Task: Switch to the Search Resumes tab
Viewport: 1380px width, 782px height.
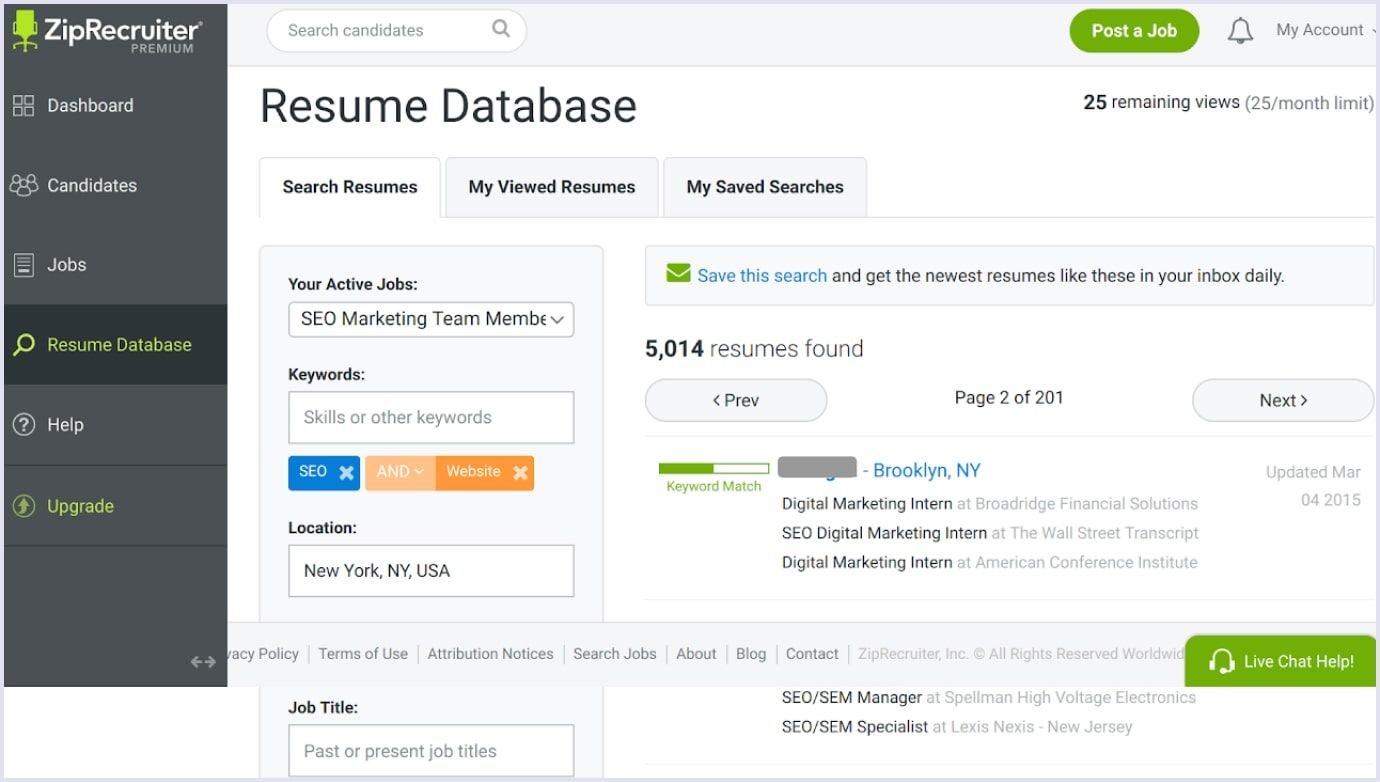Action: 350,187
